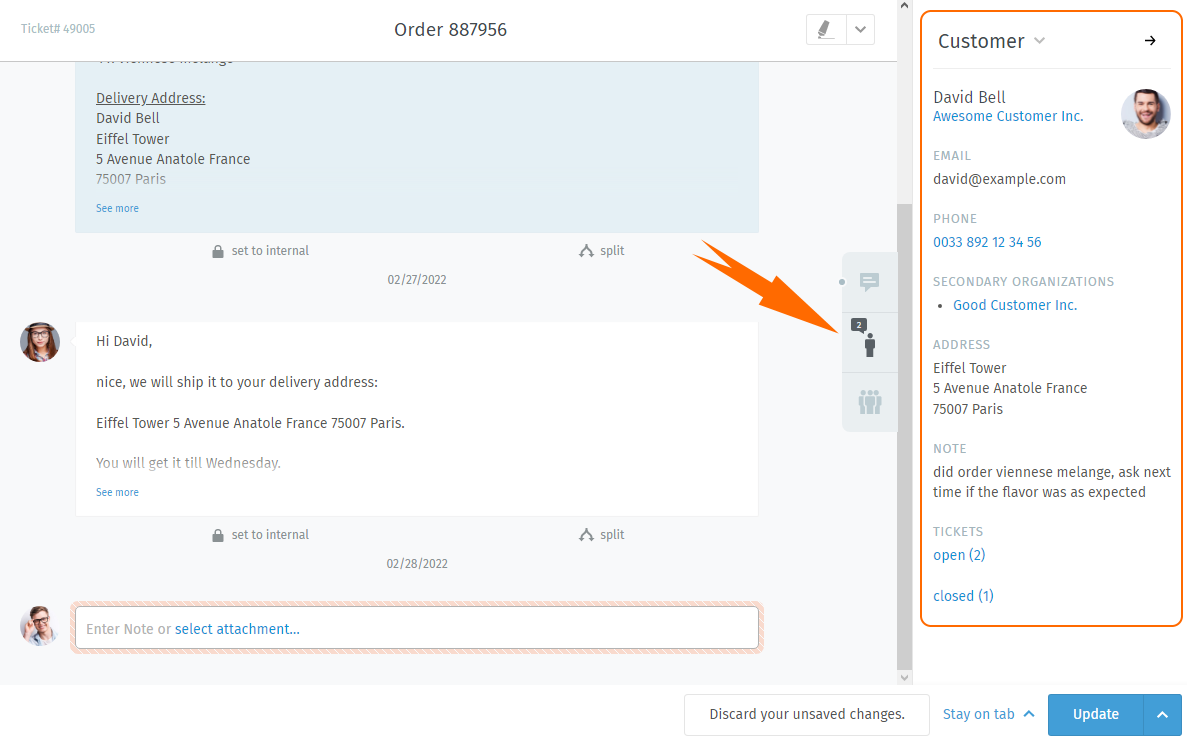Viewport: 1187px width, 742px height.
Task: Click See more in Hi David article
Action: click(117, 492)
